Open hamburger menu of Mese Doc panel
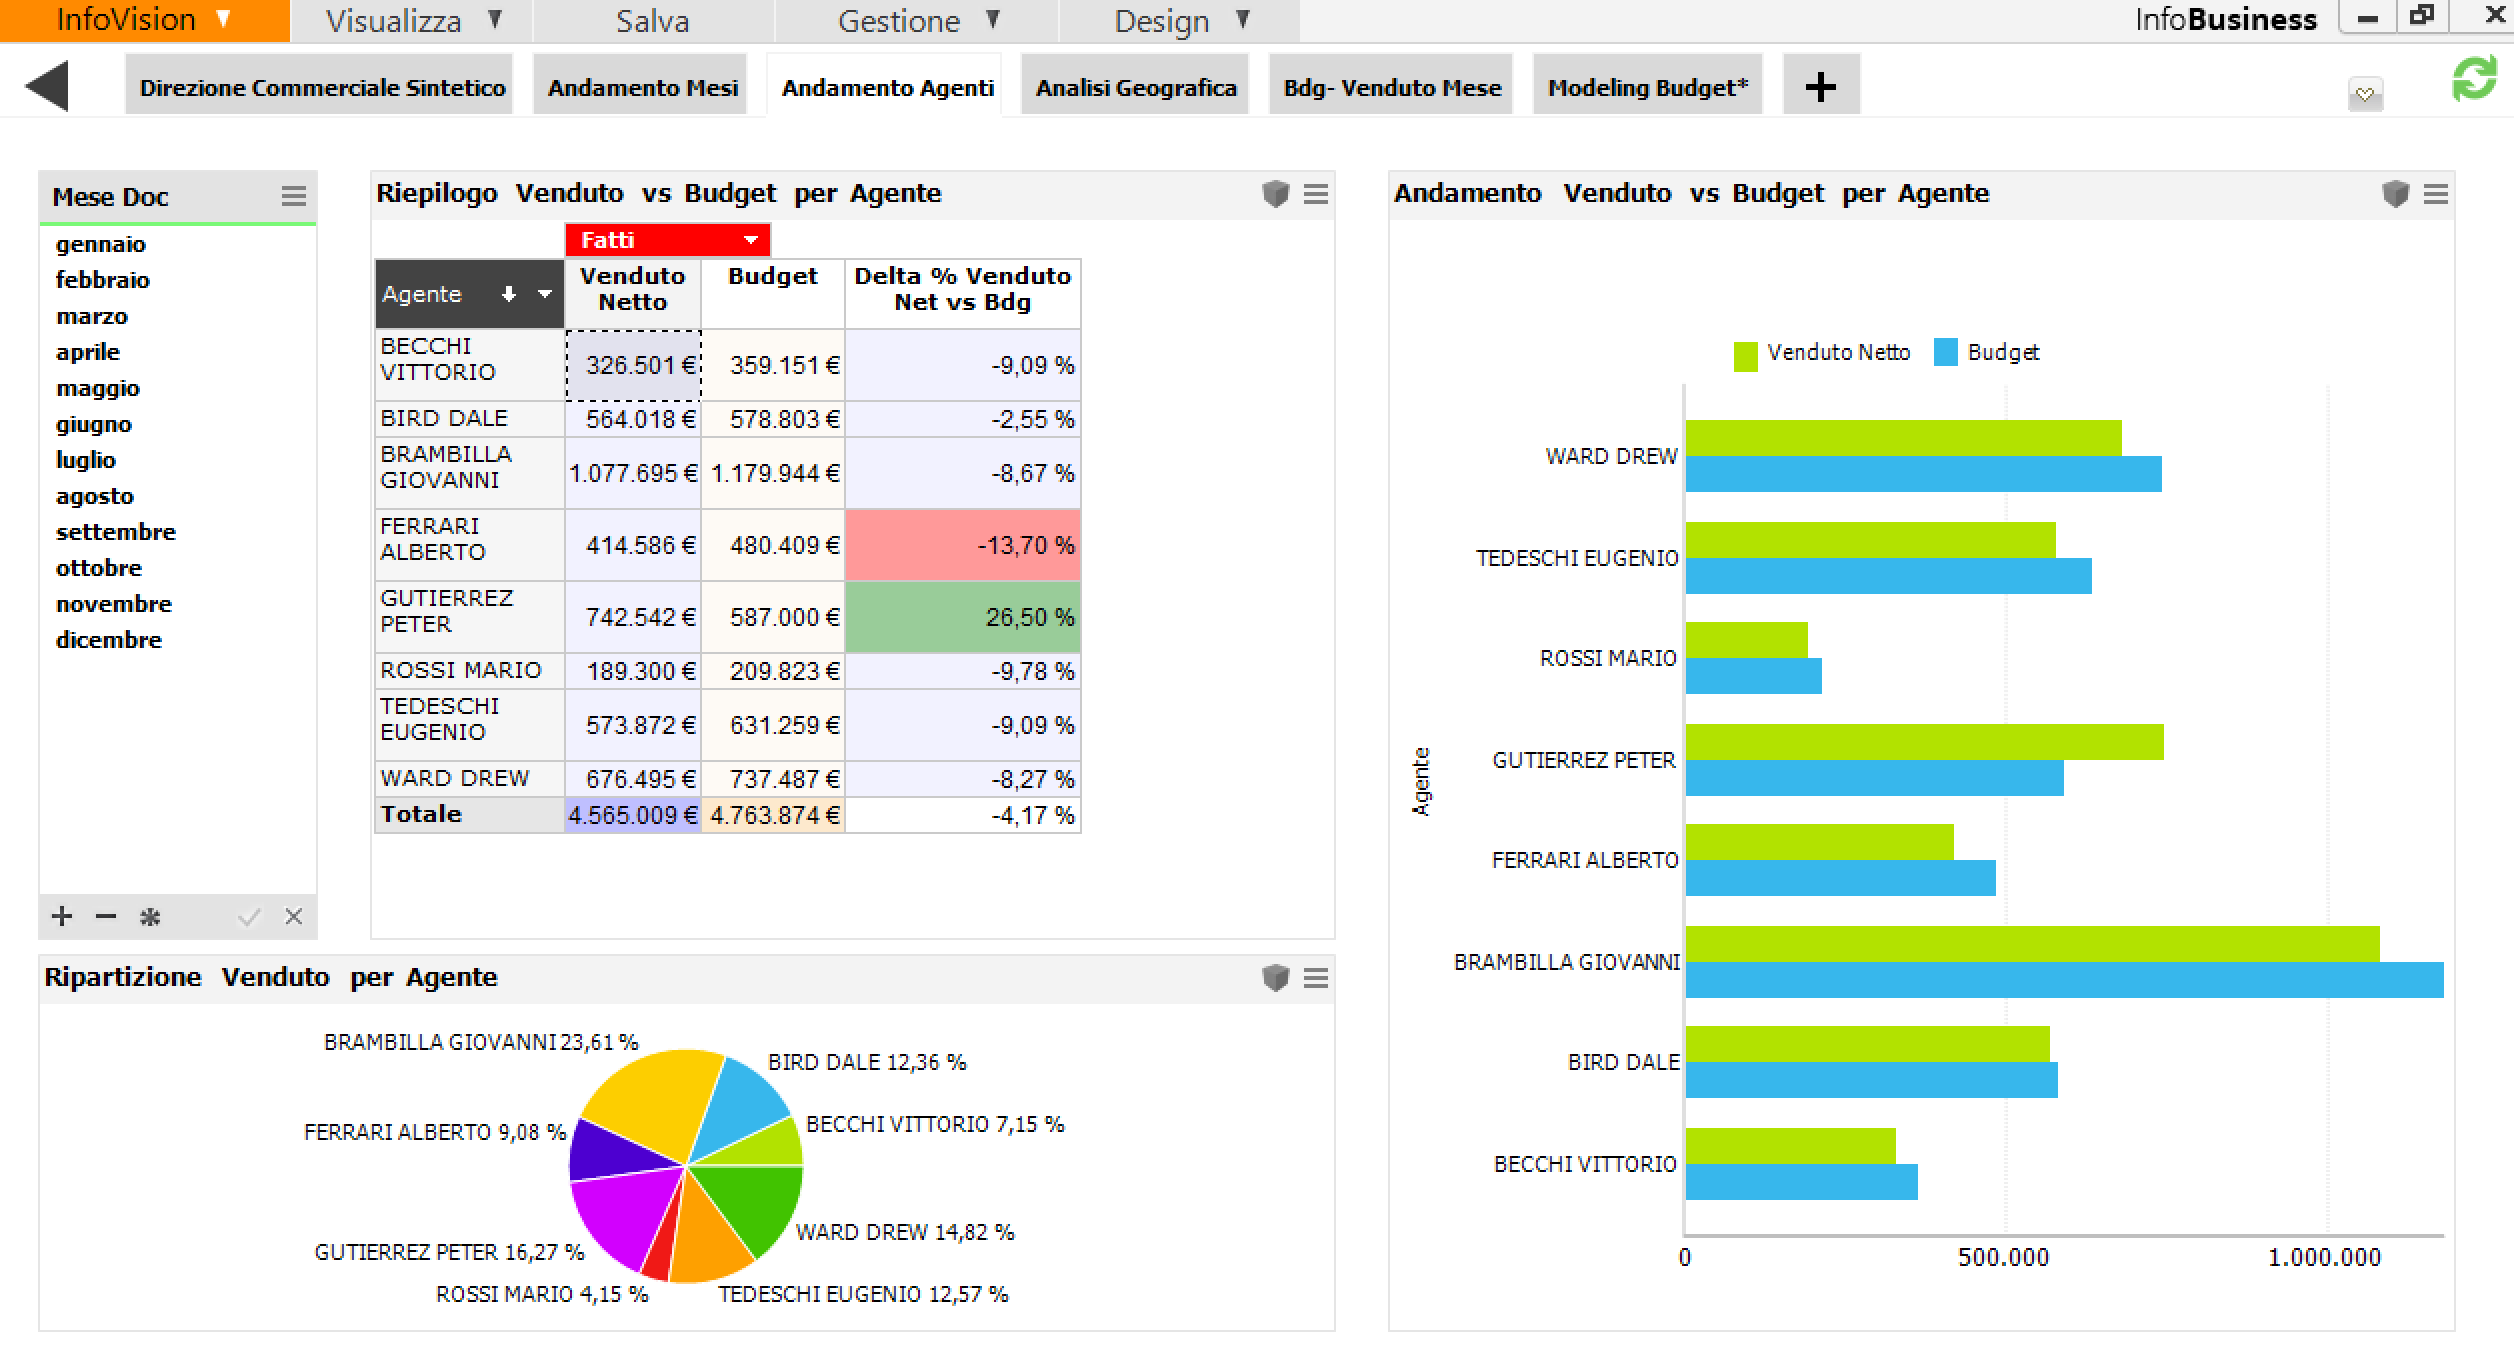The image size is (2514, 1358). [x=293, y=196]
